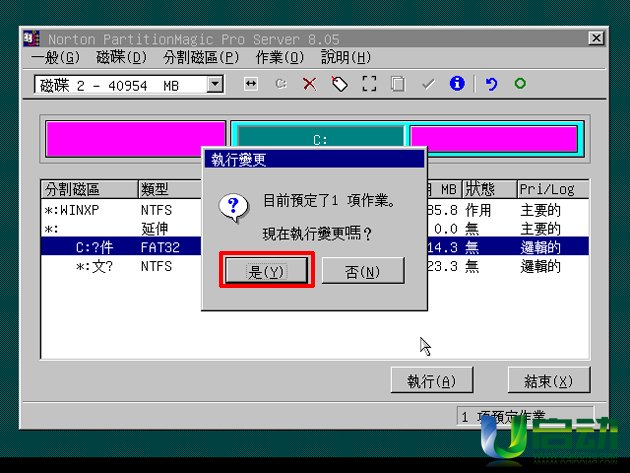Open the 一般(G) menu
This screenshot has width=630, height=473.
(55, 58)
